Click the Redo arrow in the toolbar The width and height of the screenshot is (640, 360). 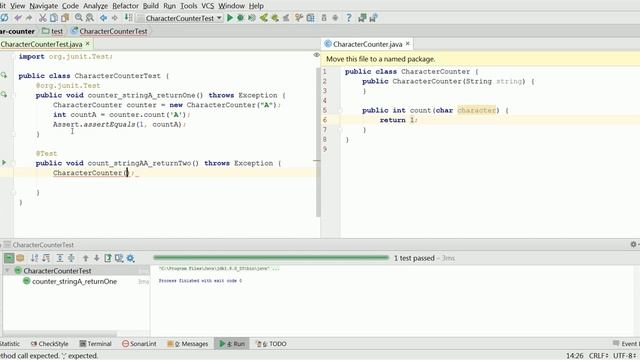(29, 18)
